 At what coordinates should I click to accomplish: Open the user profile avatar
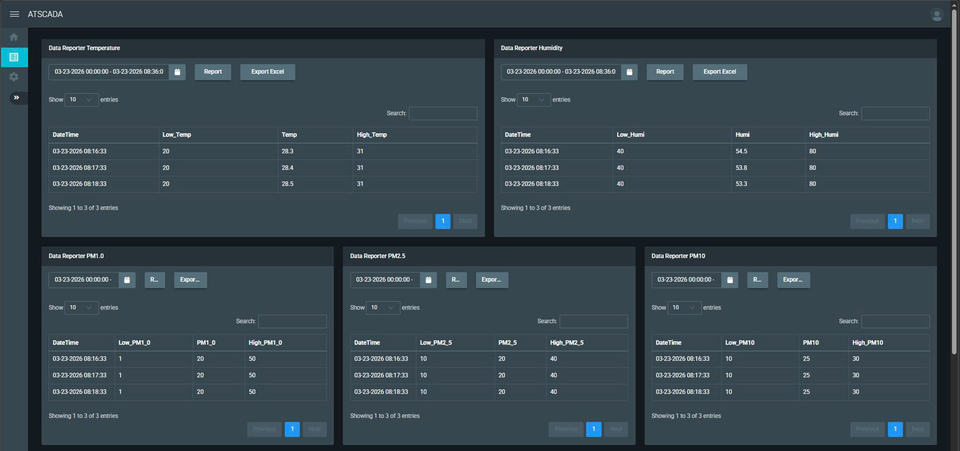(x=936, y=15)
